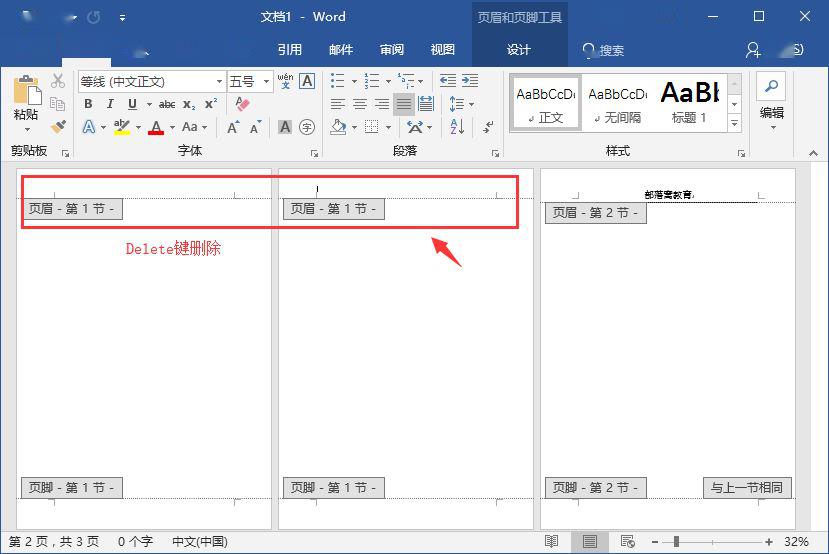
Task: Sort the selection A to Z
Action: [x=457, y=127]
